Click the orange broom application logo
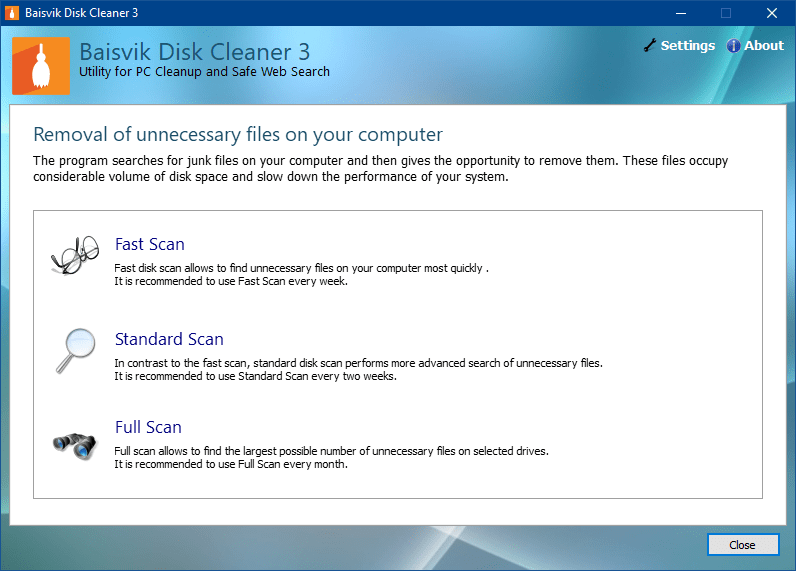 [41, 66]
